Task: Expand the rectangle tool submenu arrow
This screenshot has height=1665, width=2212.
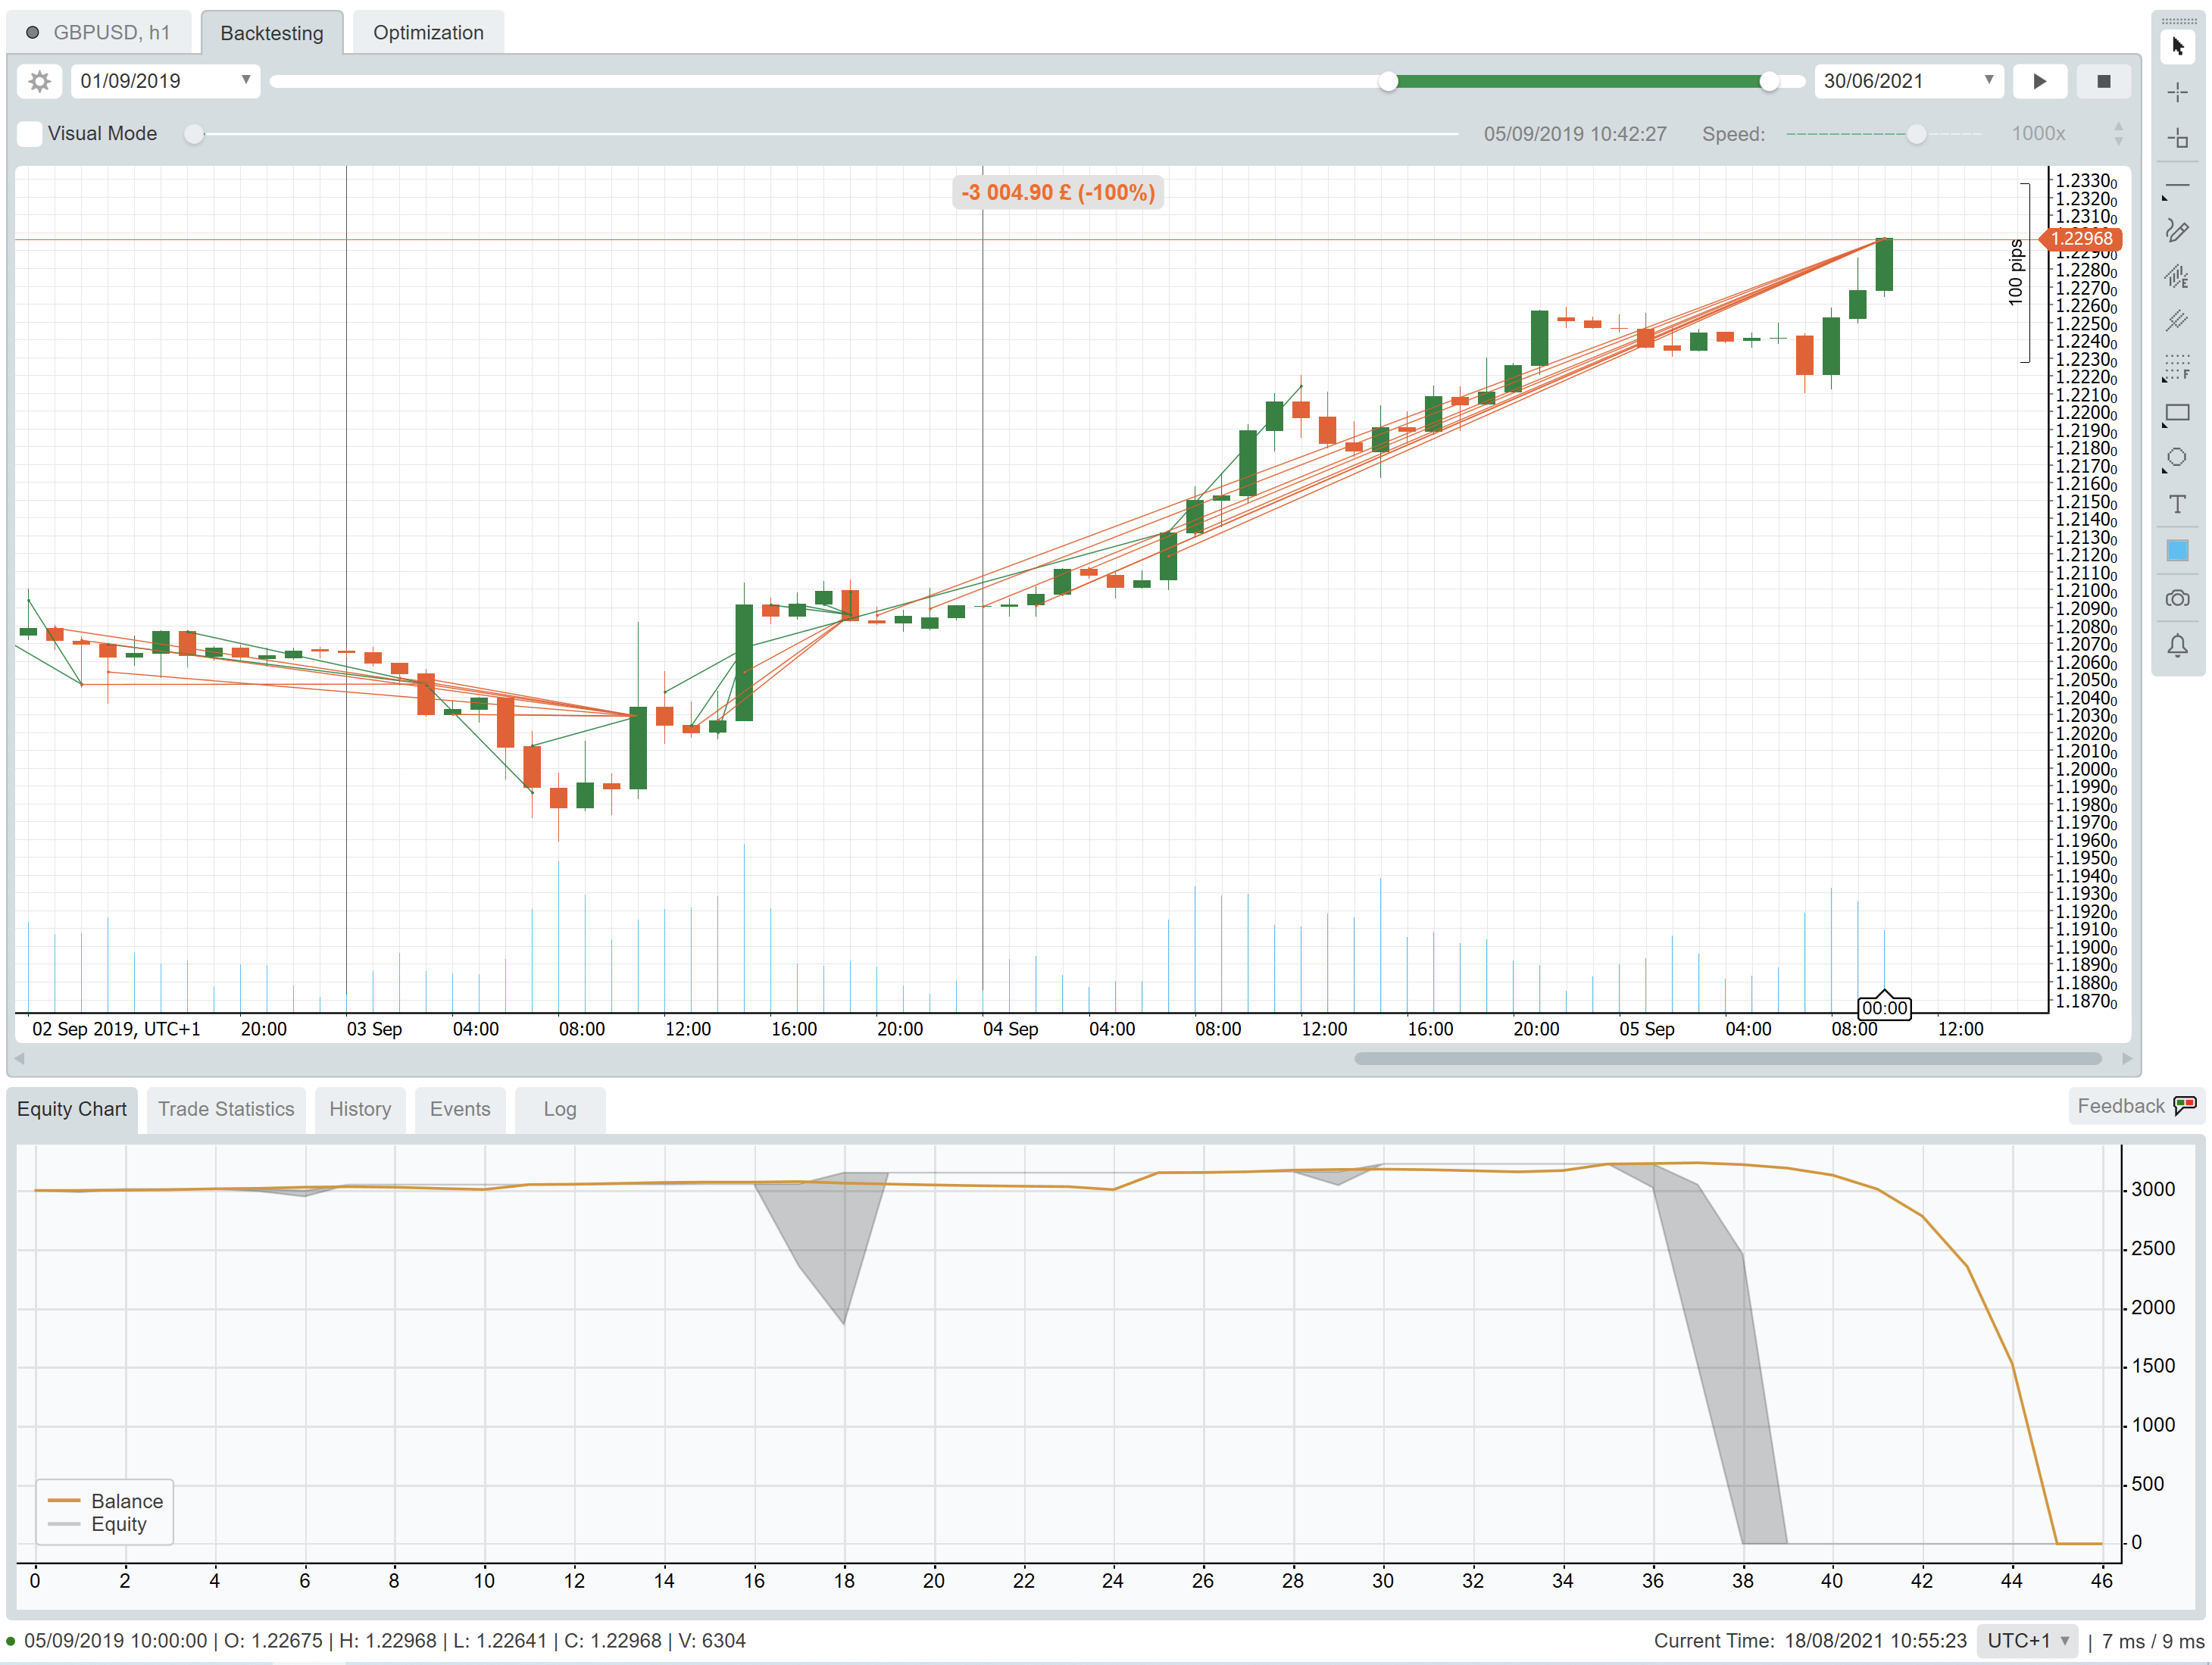Action: [2164, 426]
